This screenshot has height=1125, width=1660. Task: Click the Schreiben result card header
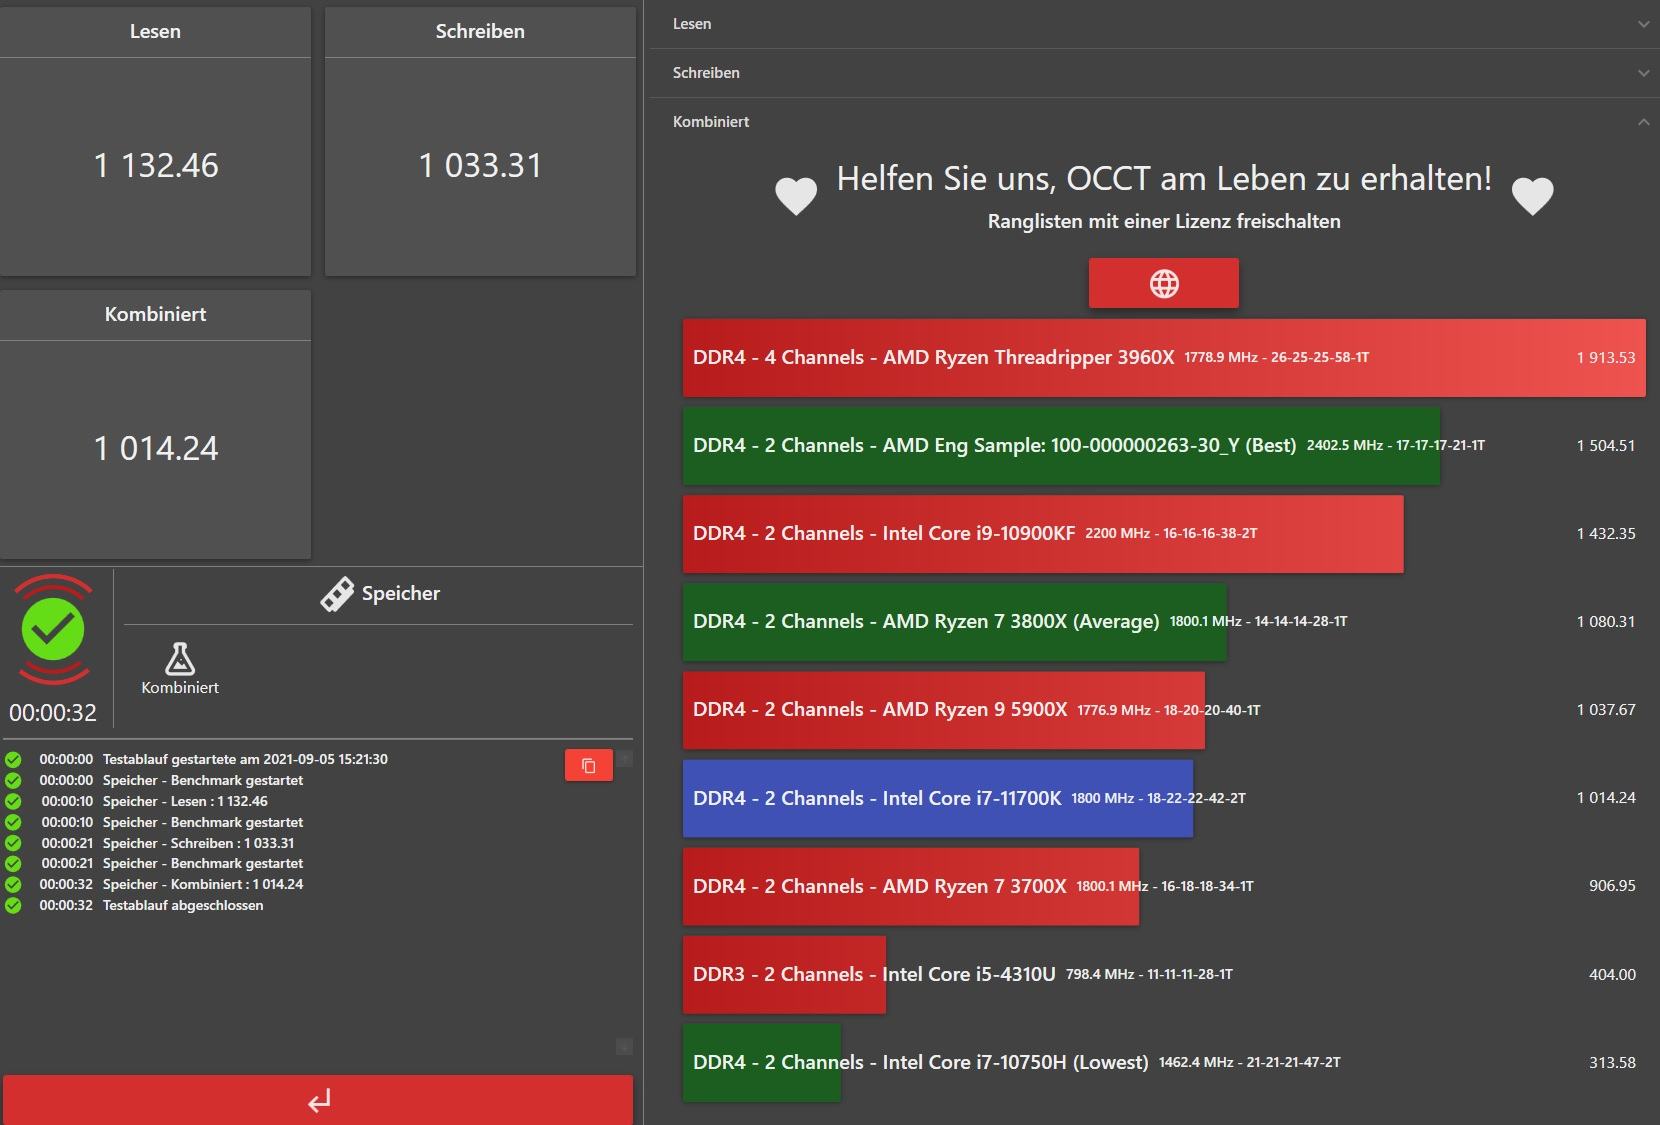tap(480, 32)
